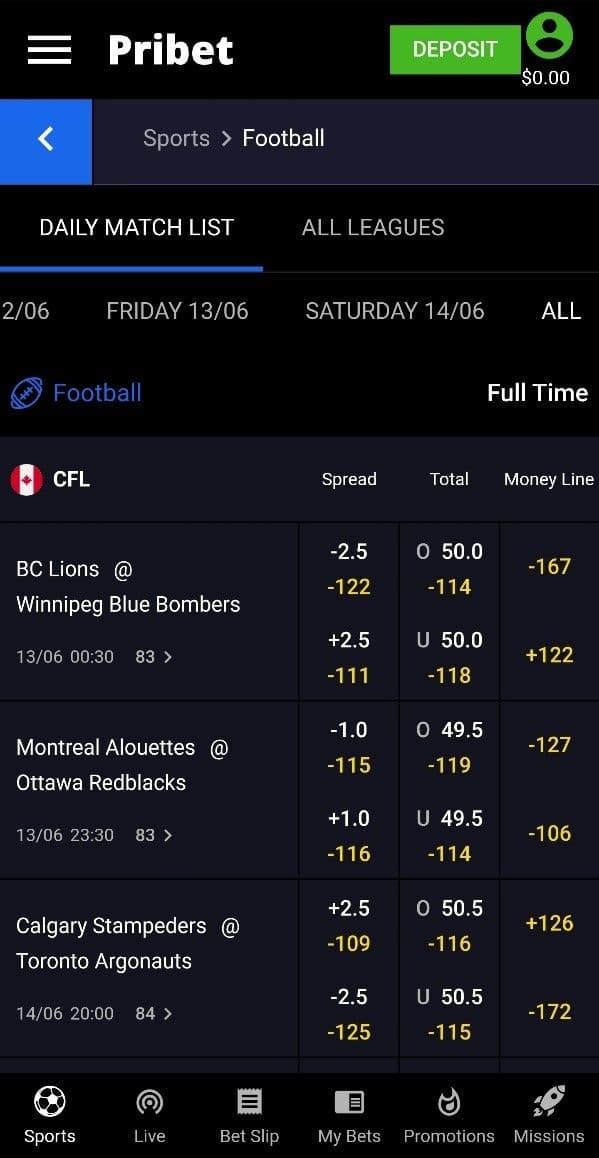
Task: Select SATURDAY 14/06 matches
Action: tap(394, 311)
